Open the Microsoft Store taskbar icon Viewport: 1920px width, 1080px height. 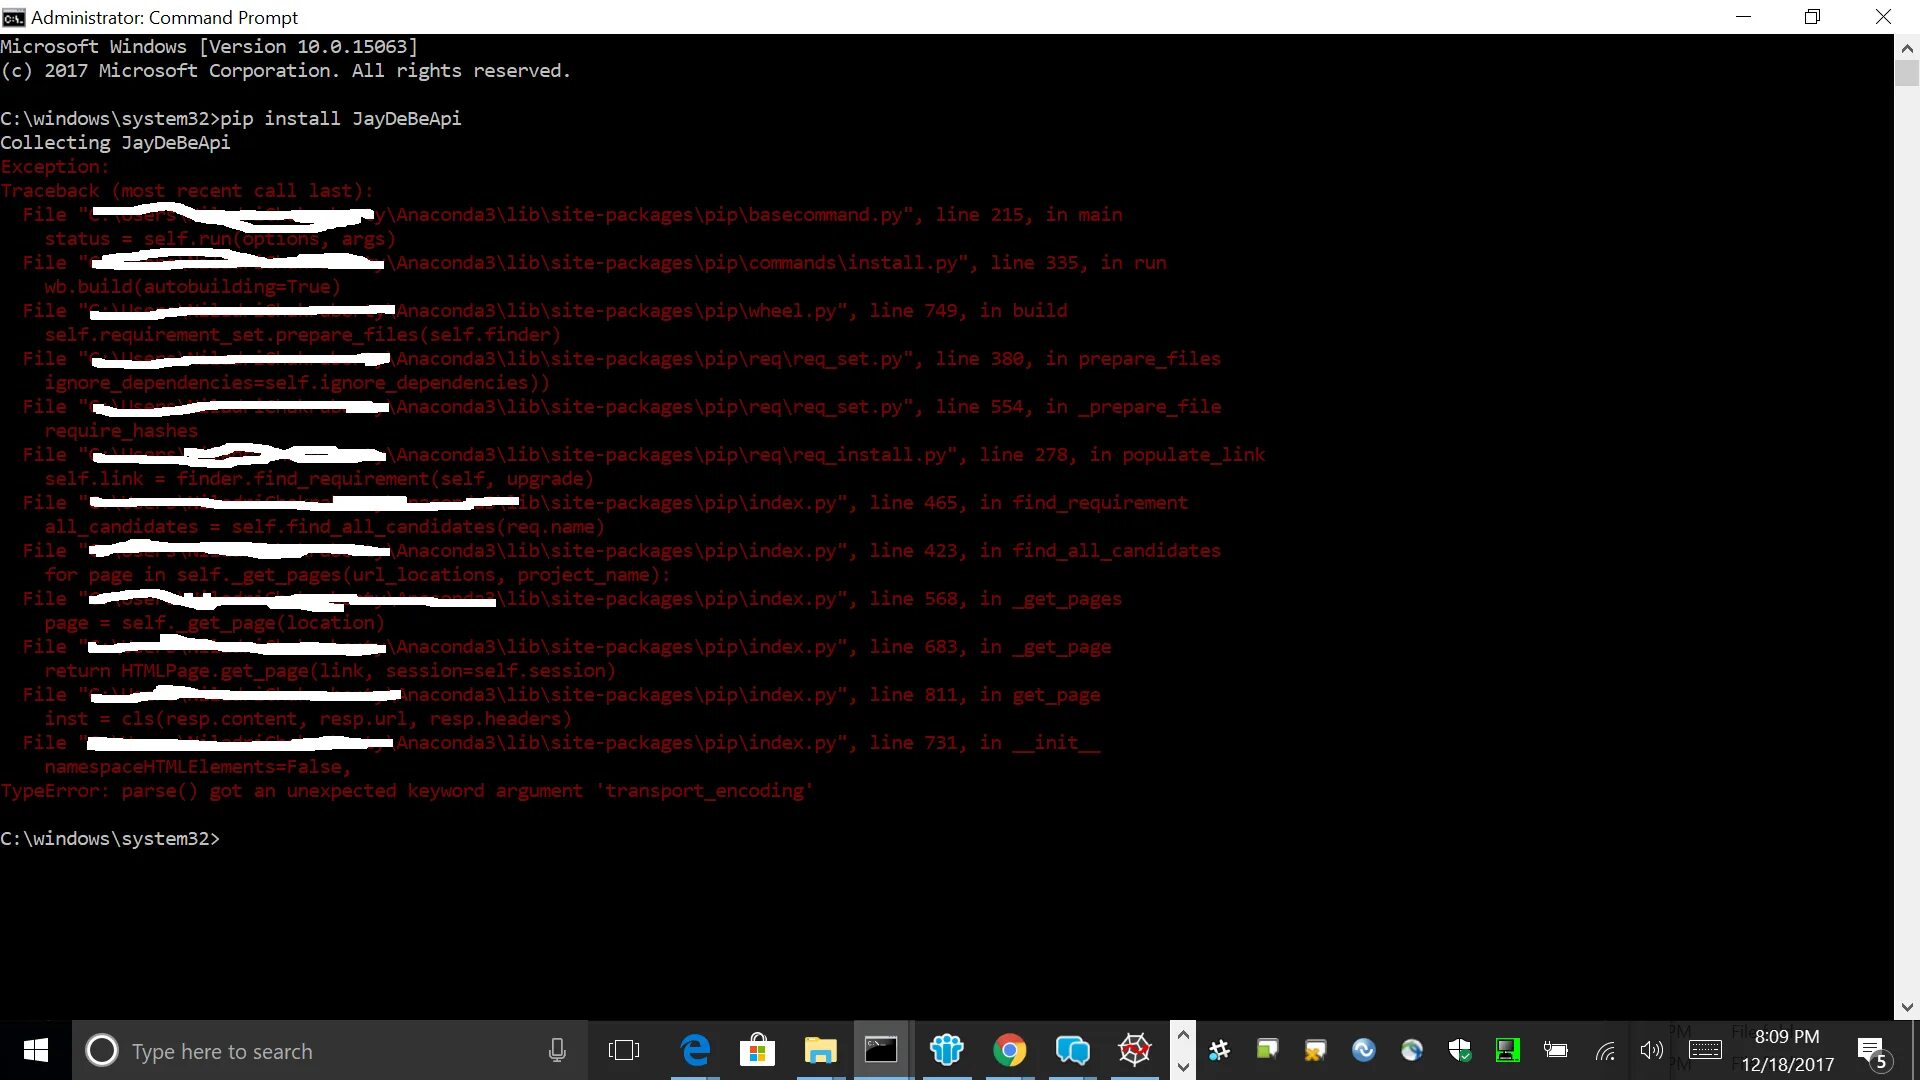click(x=757, y=1050)
